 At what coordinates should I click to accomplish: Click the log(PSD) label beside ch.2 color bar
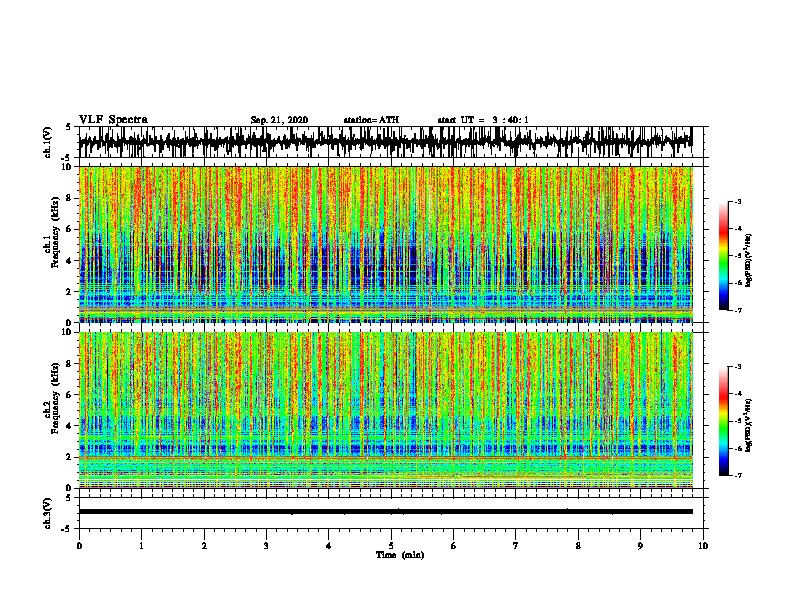click(x=749, y=425)
